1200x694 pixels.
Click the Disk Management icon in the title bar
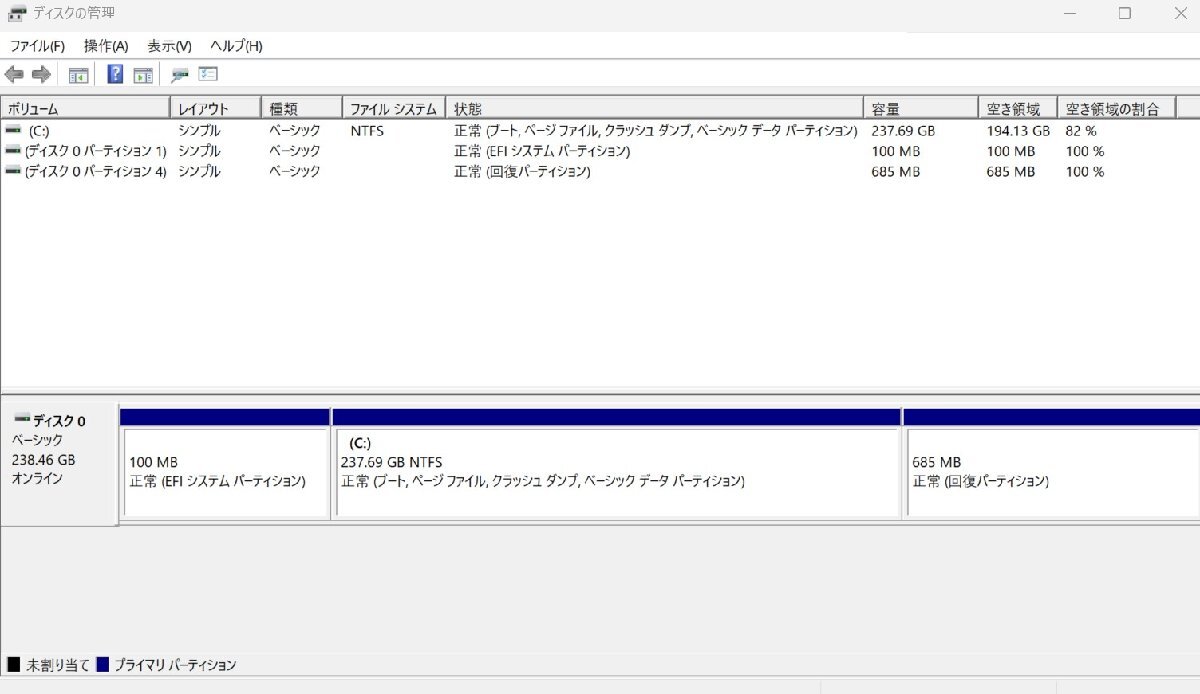click(12, 13)
